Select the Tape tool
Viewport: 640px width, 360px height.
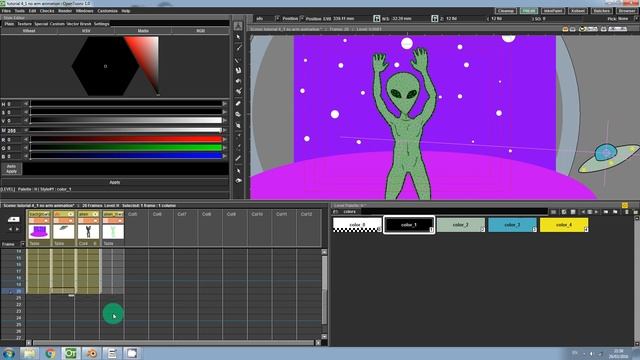pos(238,115)
